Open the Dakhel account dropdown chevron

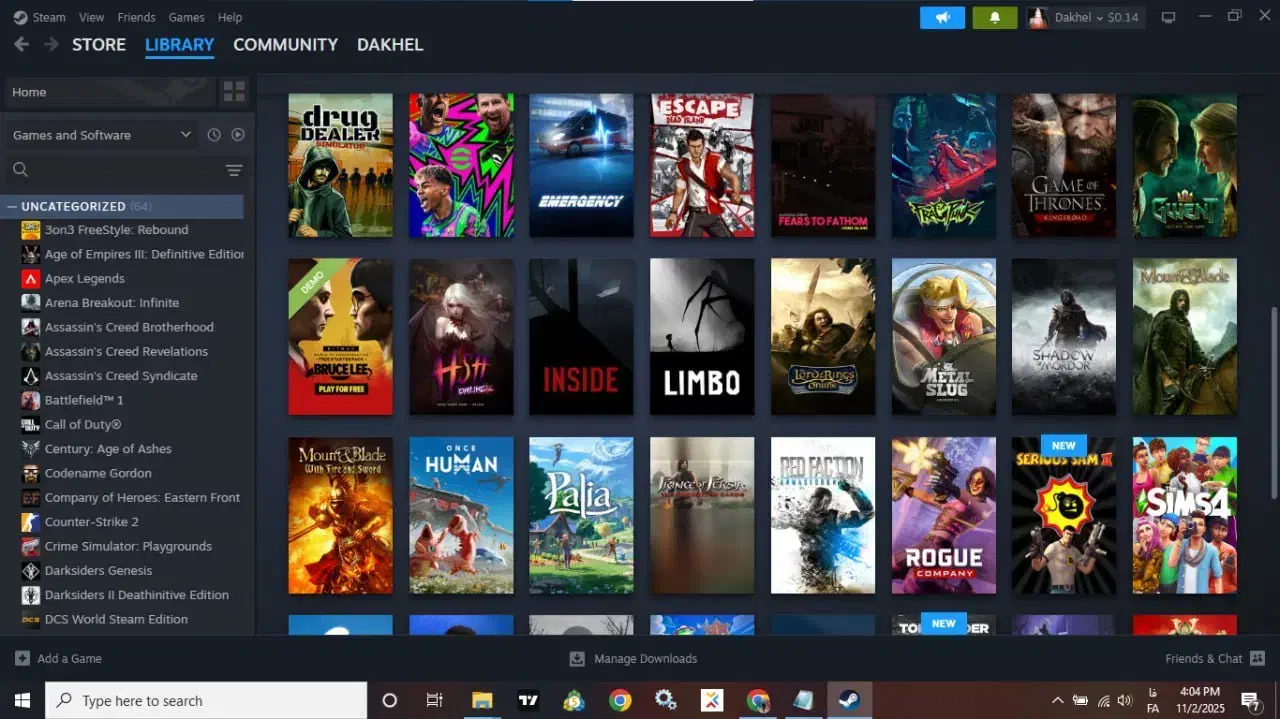1099,17
